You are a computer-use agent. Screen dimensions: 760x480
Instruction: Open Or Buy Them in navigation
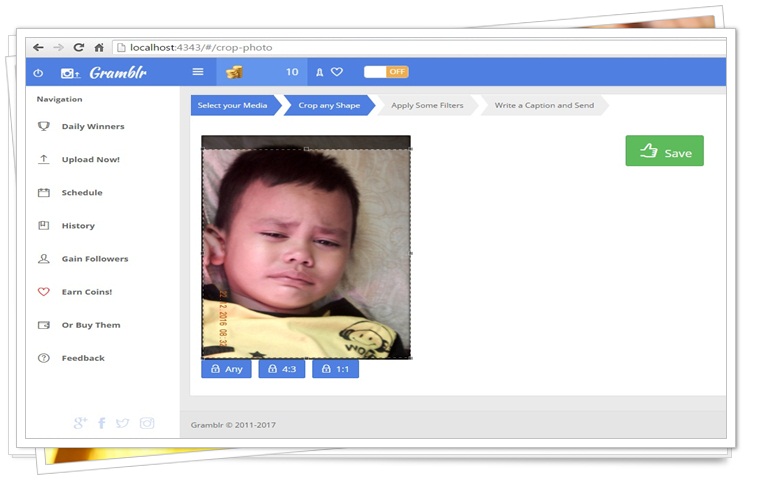[x=91, y=325]
